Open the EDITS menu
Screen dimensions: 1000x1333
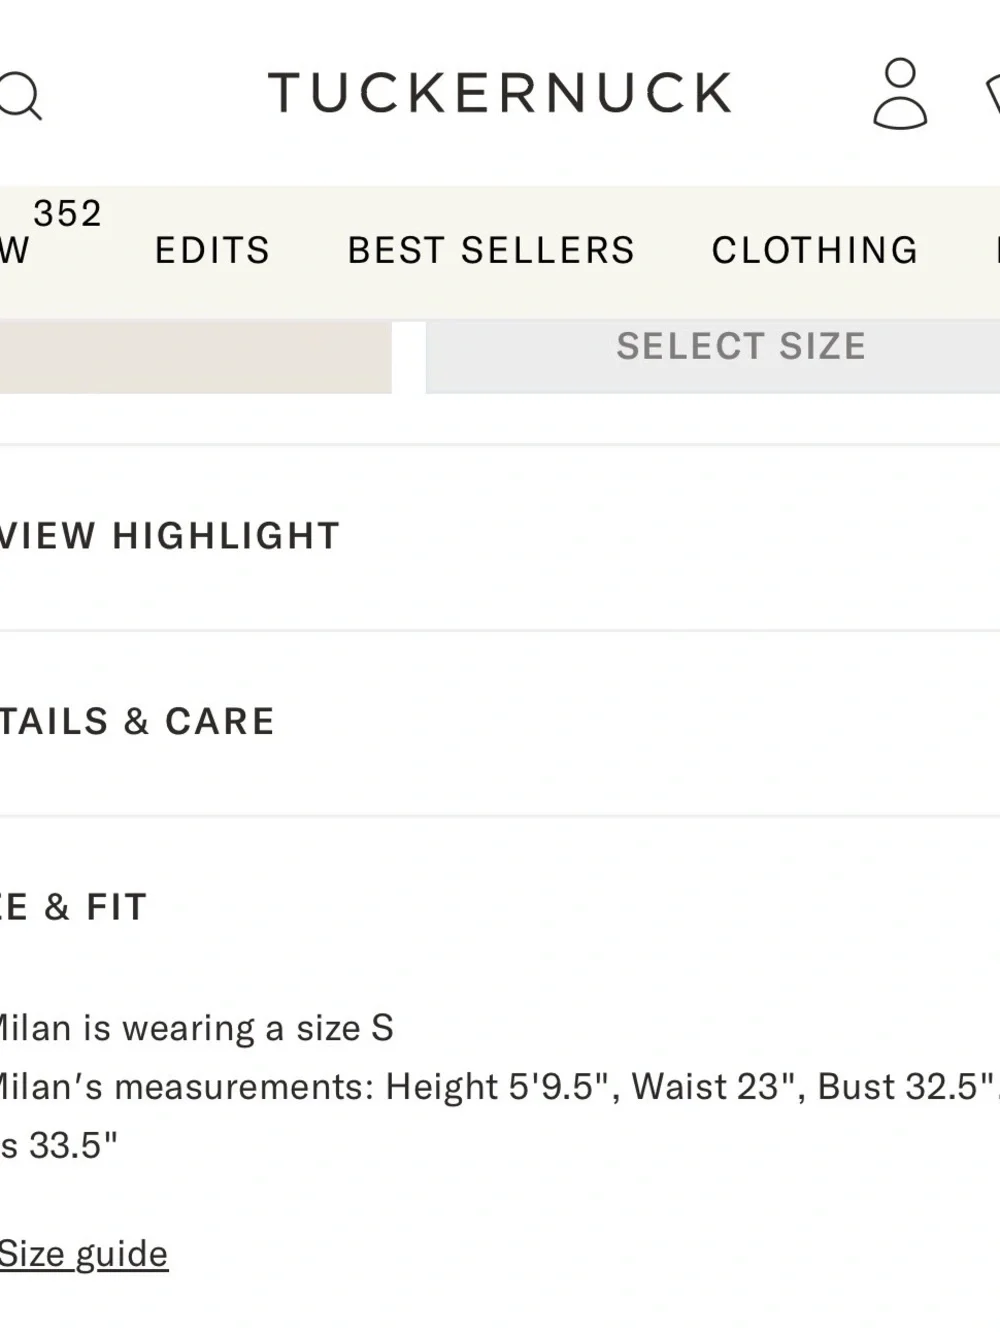(212, 250)
